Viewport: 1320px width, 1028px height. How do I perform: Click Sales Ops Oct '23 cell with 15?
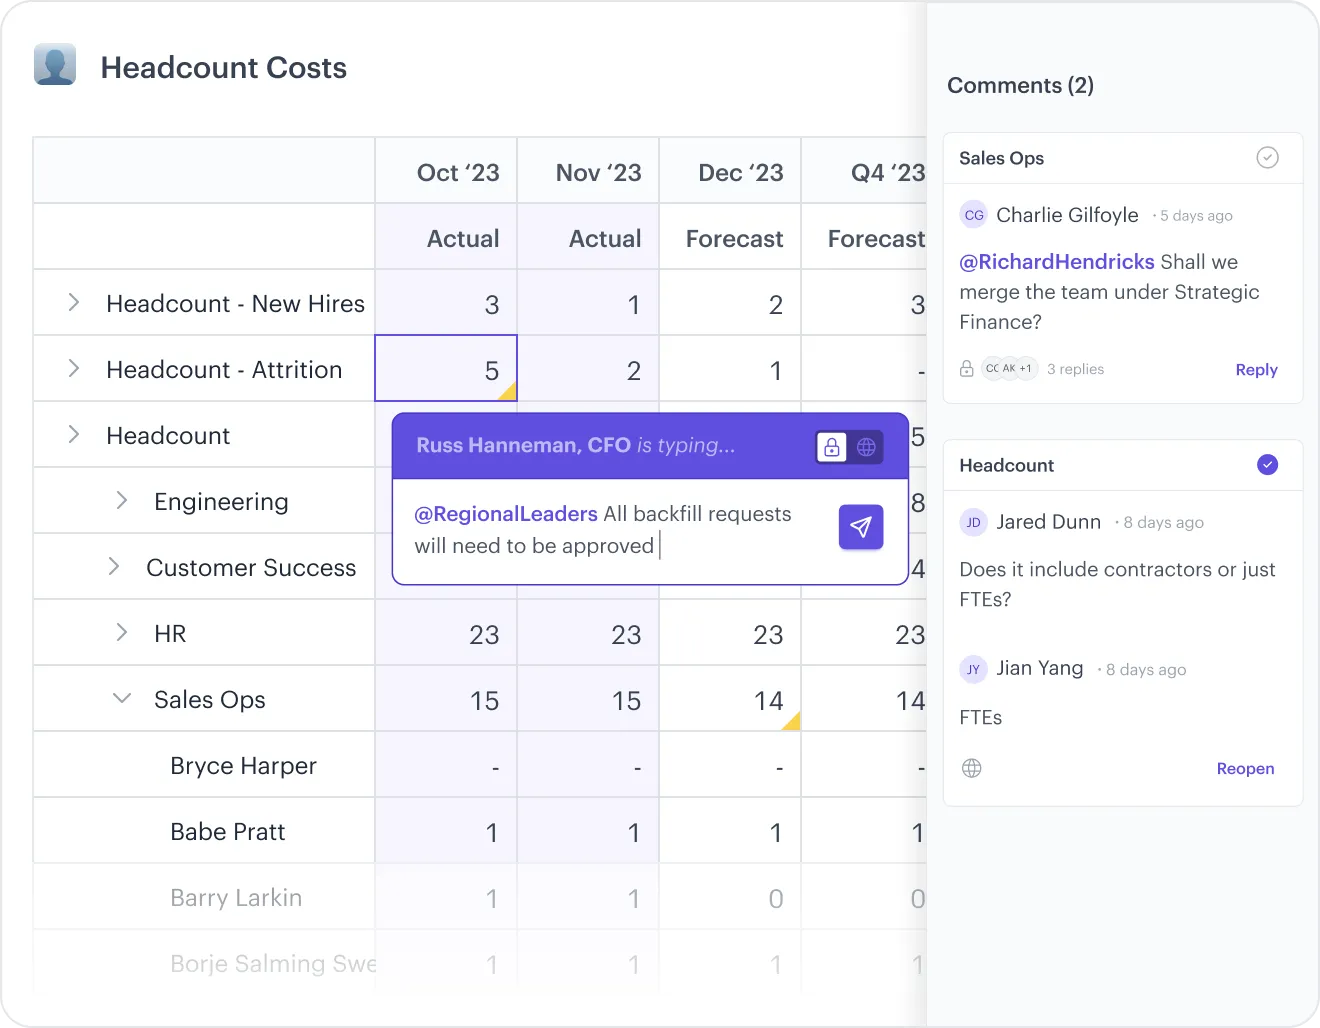click(x=446, y=699)
